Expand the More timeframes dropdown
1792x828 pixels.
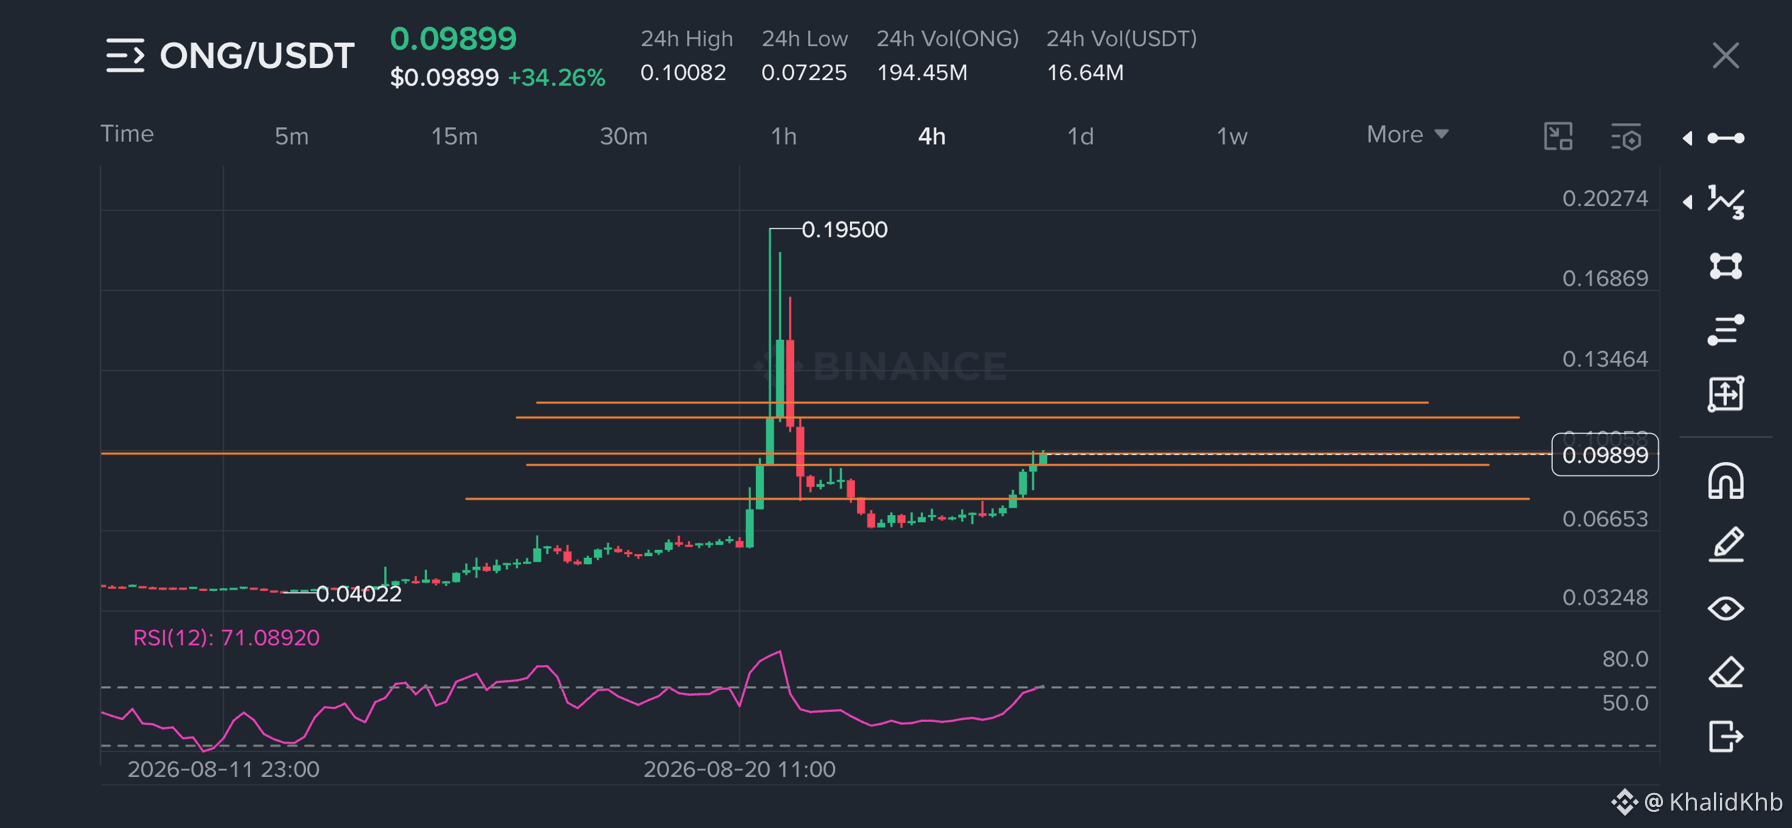coord(1407,134)
